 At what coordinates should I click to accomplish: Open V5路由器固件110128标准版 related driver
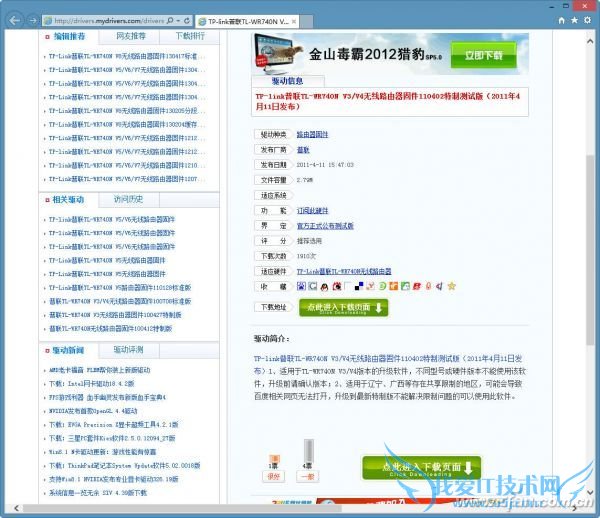120,288
